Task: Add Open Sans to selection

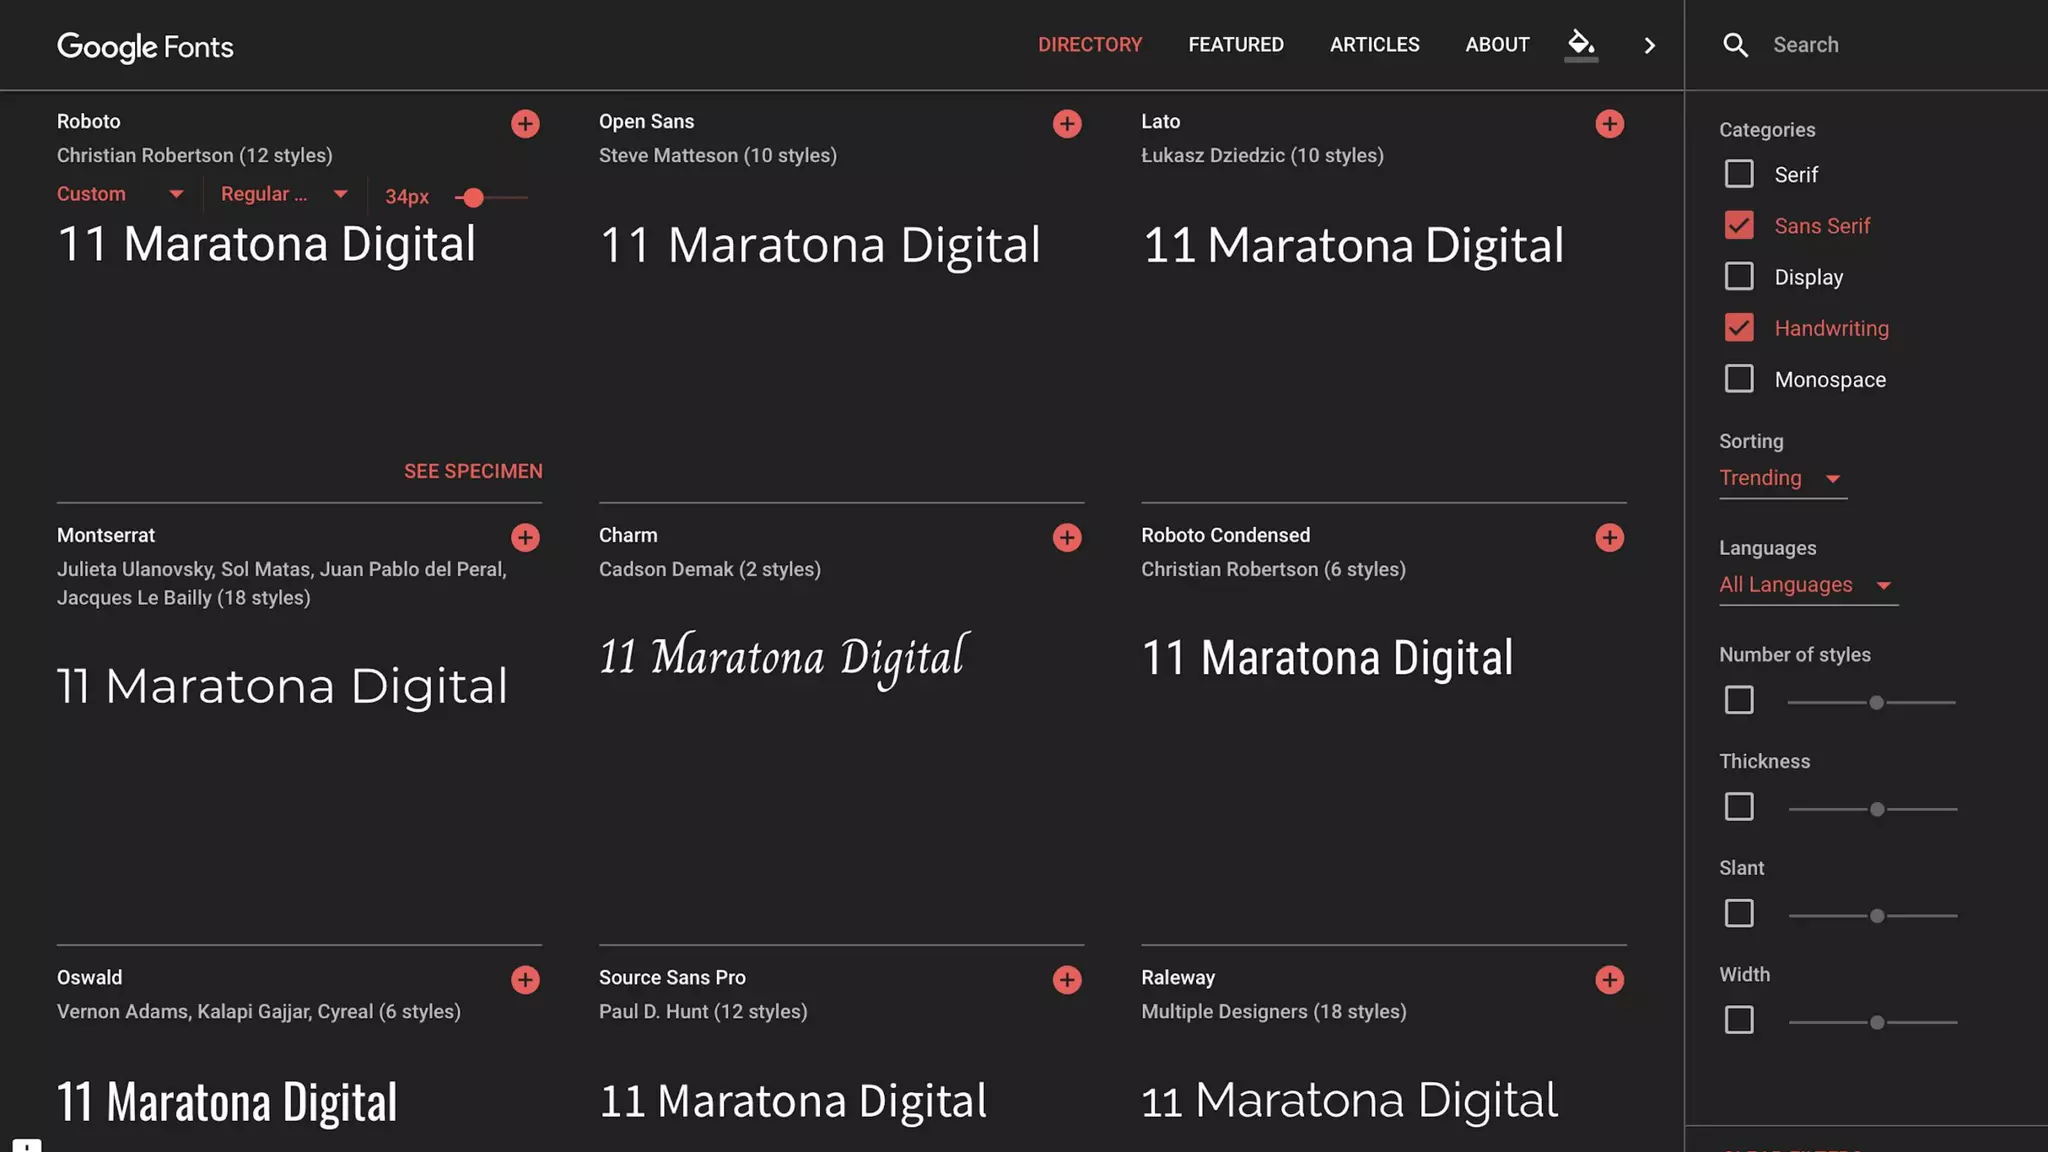Action: [1067, 124]
